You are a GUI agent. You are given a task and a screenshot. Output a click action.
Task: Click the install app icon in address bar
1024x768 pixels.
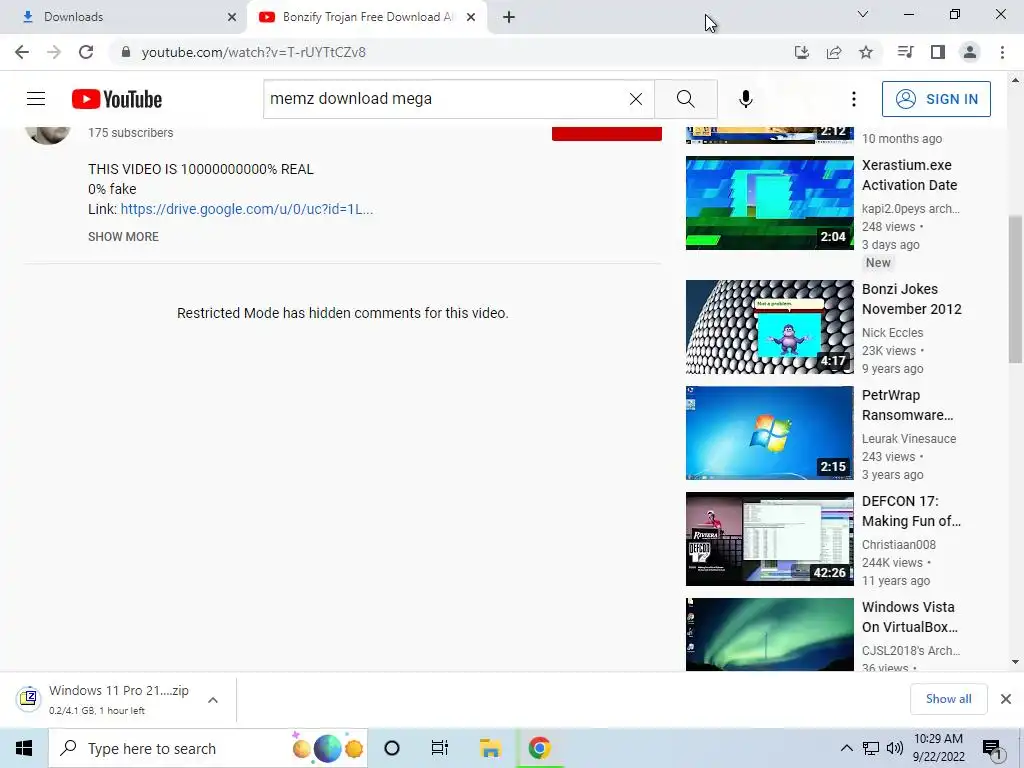802,52
